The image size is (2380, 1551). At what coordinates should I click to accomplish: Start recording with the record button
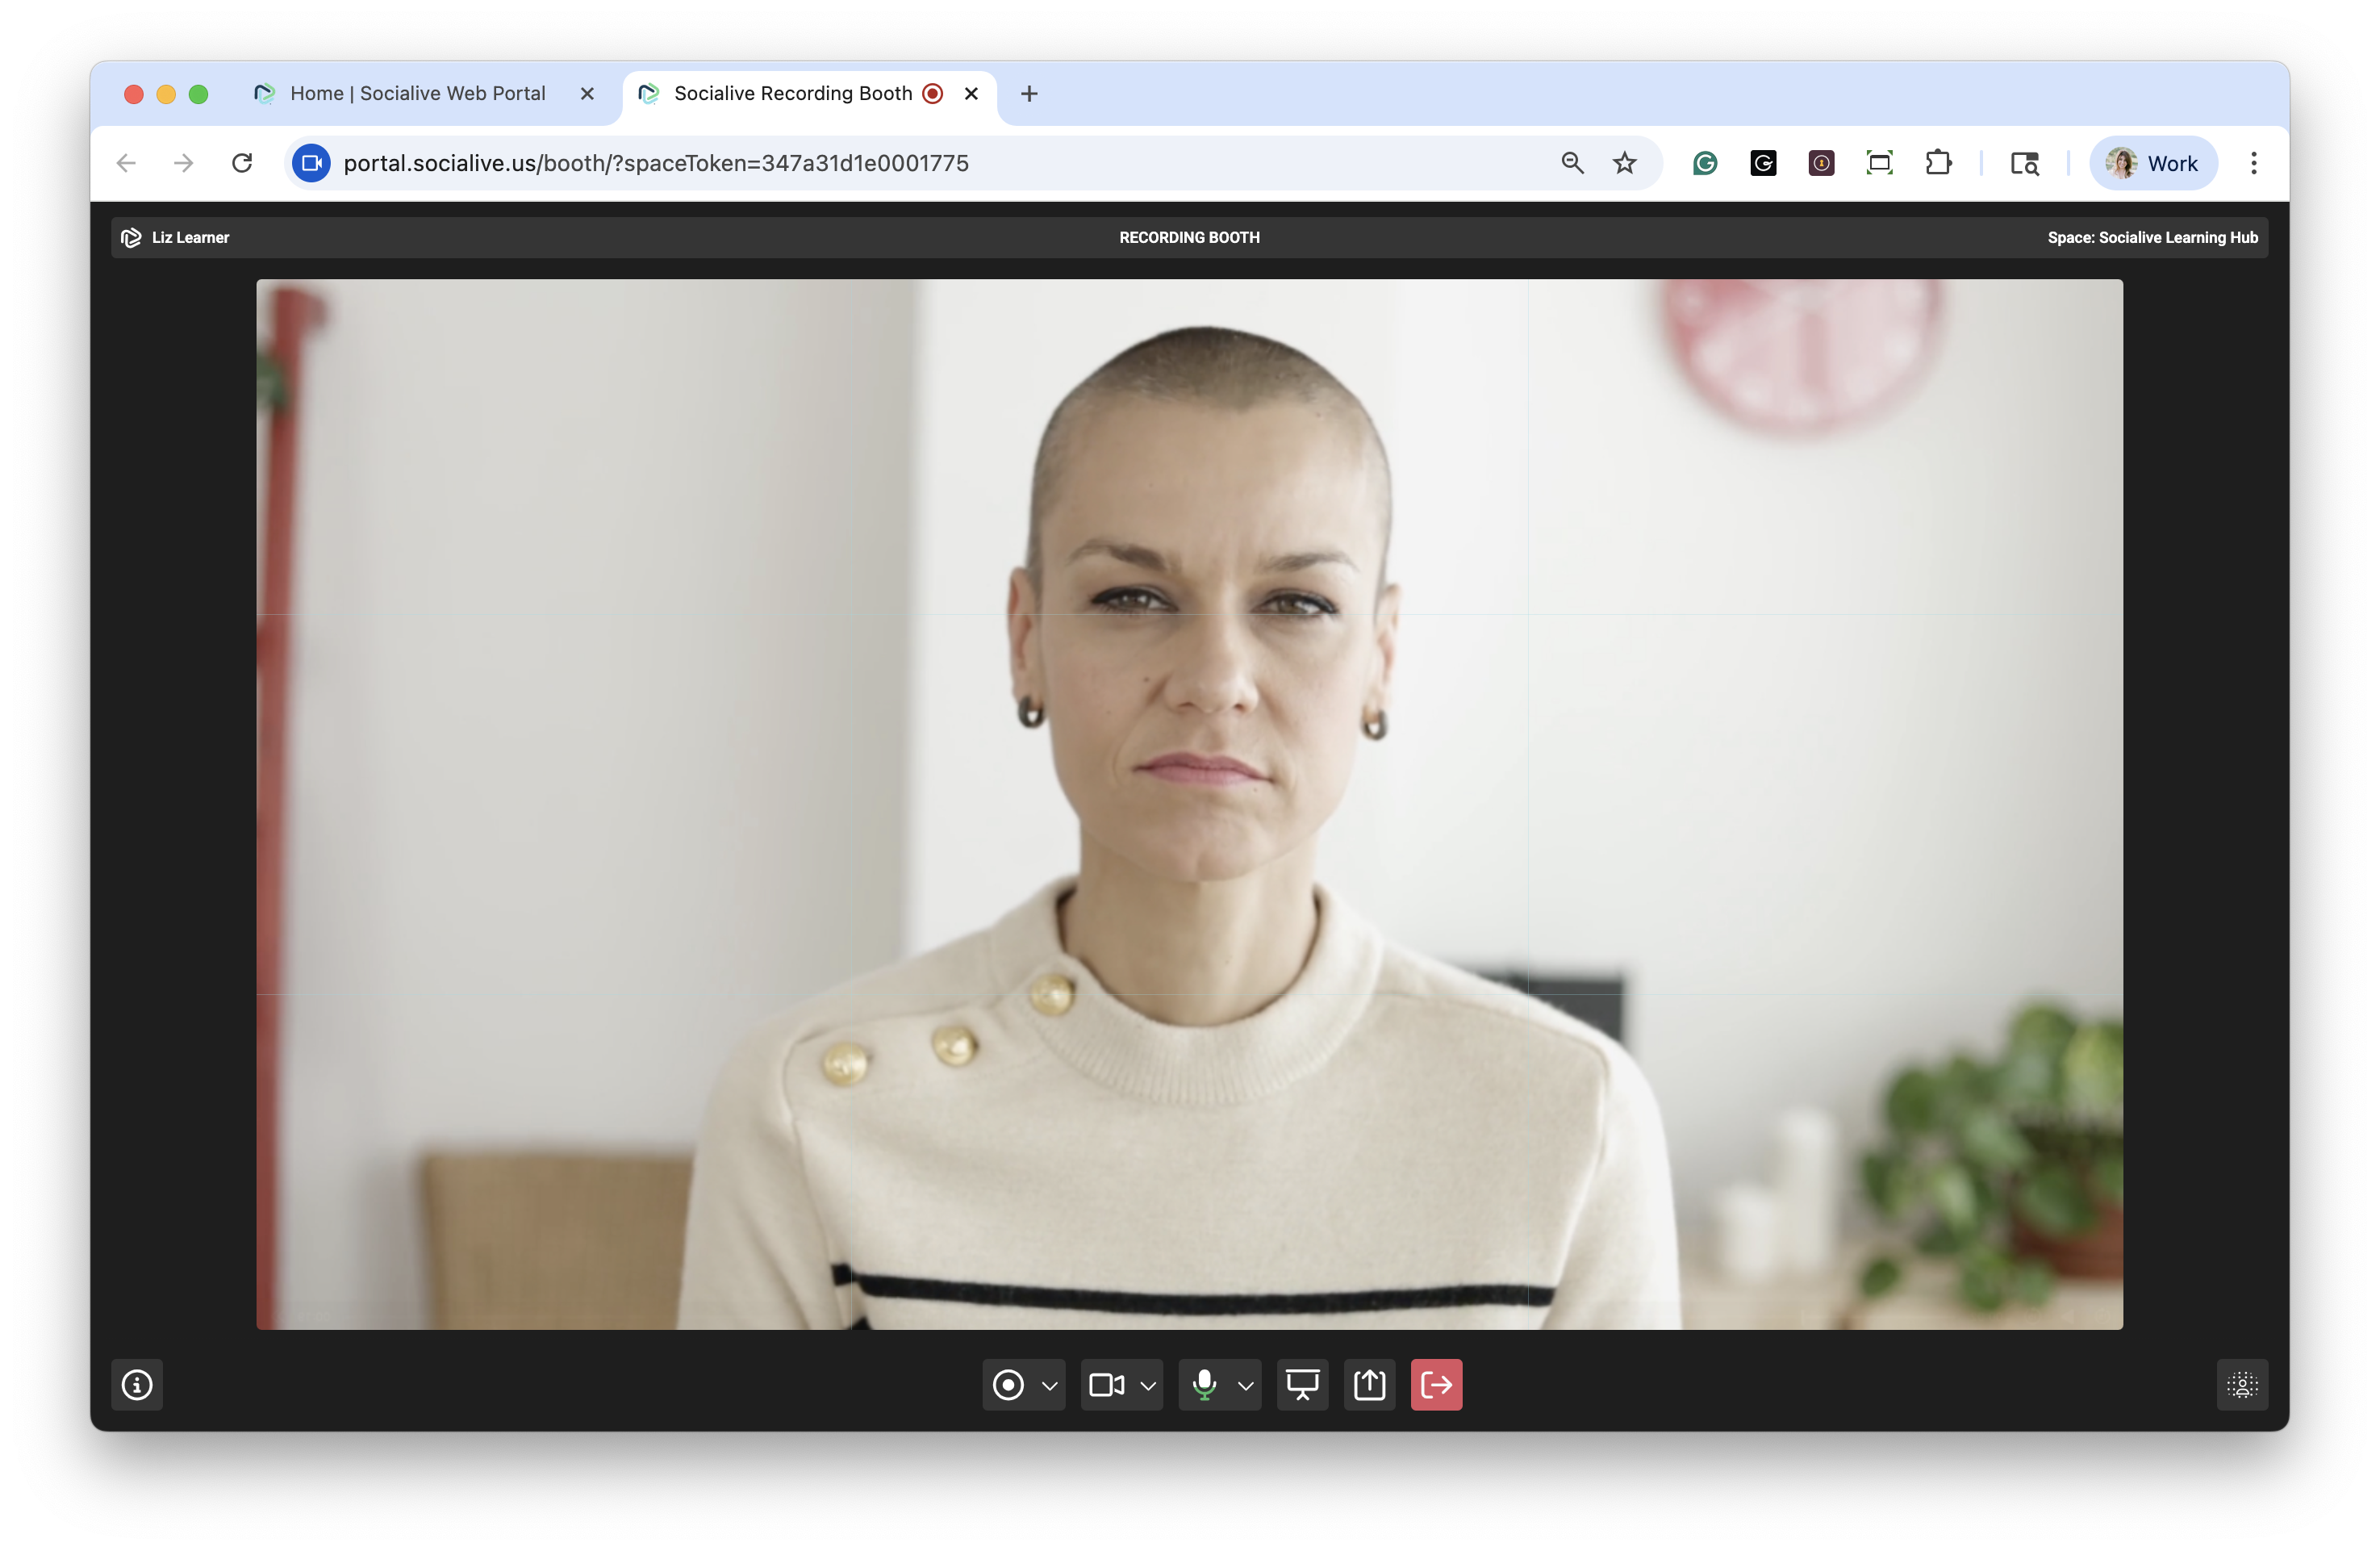tap(1008, 1385)
